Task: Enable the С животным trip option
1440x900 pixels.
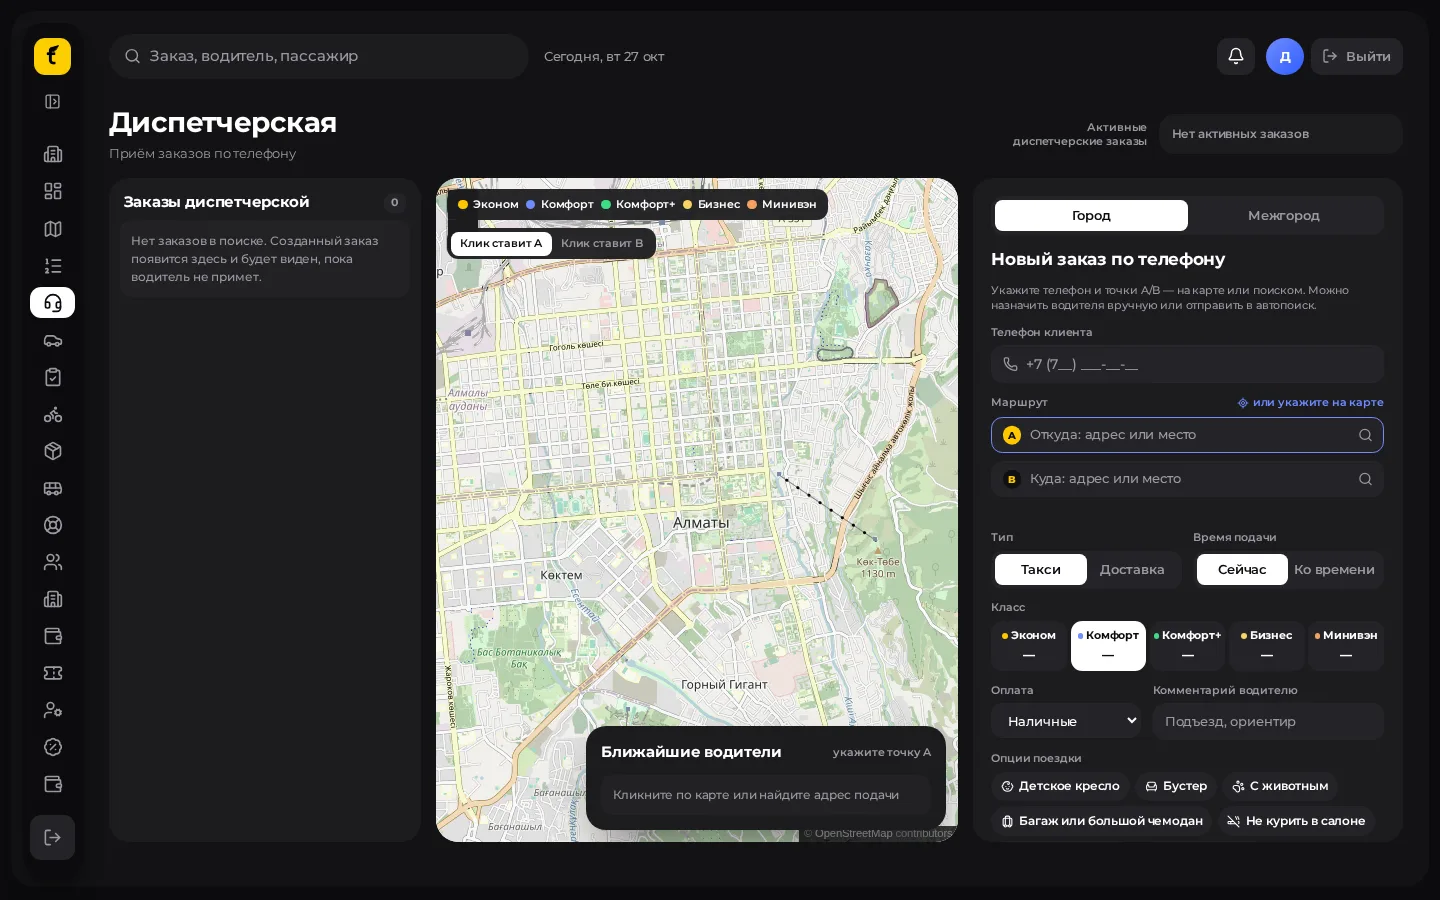Action: pyautogui.click(x=1280, y=786)
